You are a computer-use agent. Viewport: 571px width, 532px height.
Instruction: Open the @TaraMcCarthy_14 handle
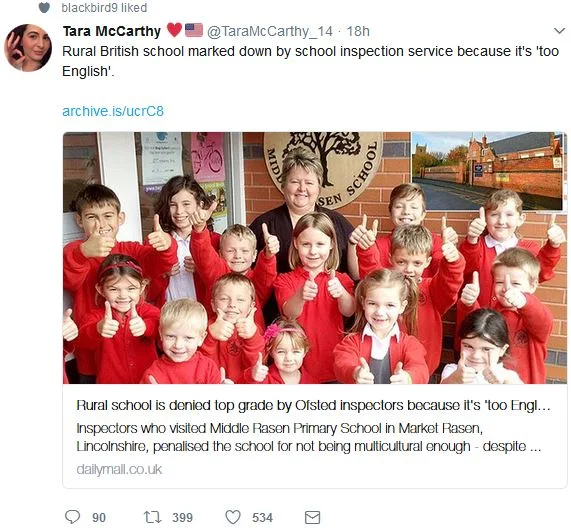[270, 32]
